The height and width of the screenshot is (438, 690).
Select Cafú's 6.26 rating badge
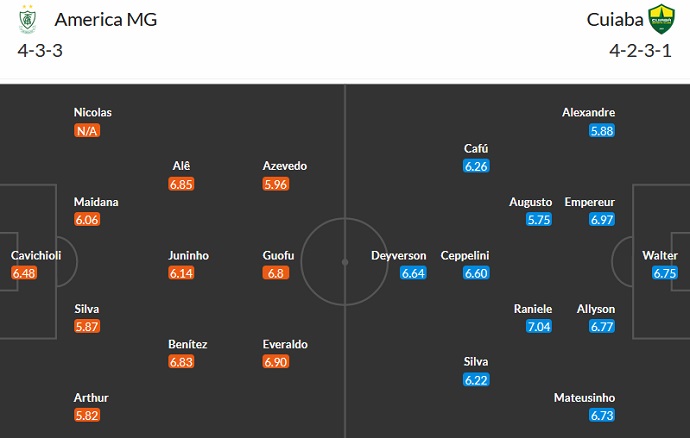click(476, 166)
